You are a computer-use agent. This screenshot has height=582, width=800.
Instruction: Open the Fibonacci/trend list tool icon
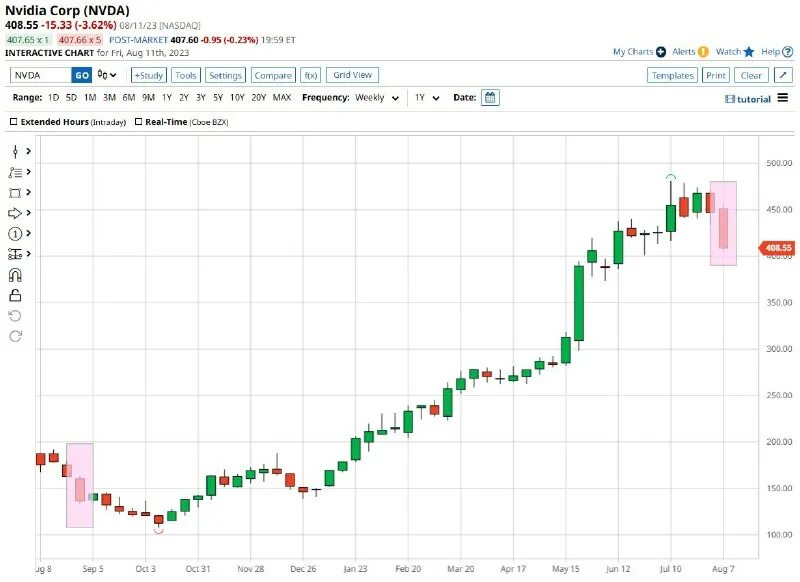tap(15, 172)
